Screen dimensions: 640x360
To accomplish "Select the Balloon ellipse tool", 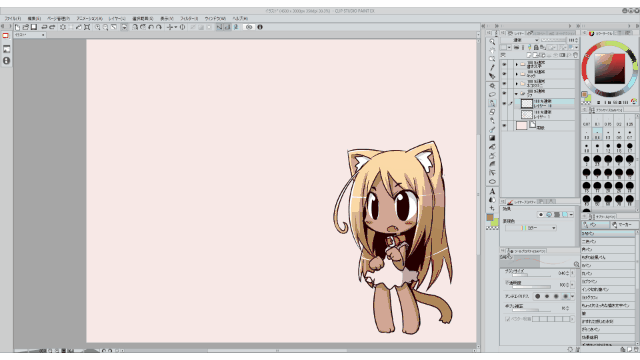I will 492,182.
